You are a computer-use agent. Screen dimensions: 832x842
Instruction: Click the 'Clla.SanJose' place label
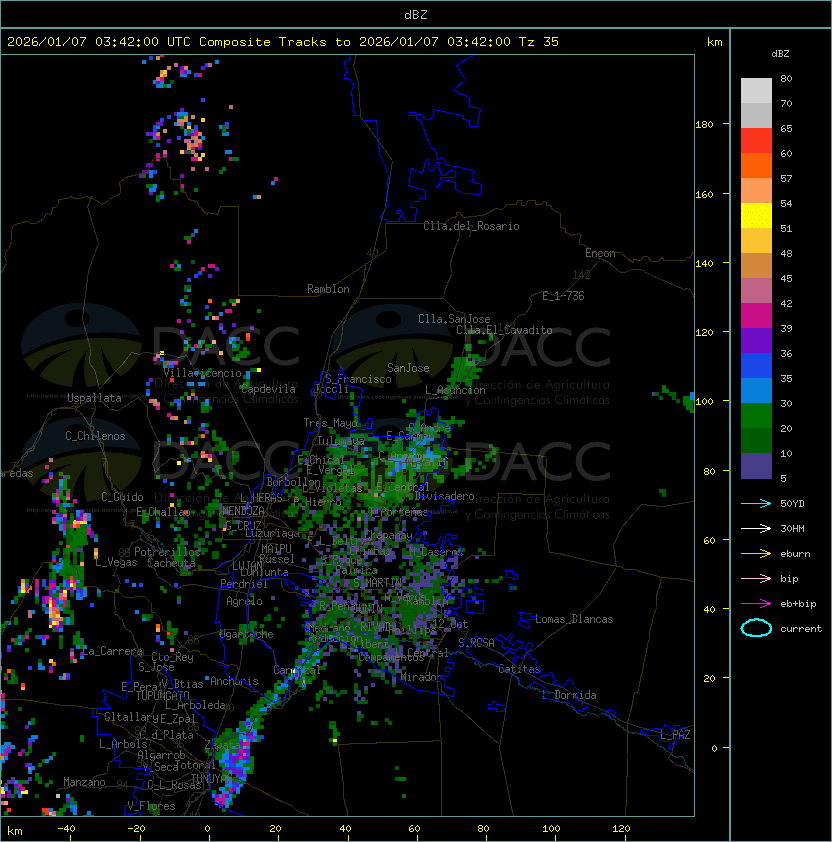(x=454, y=319)
